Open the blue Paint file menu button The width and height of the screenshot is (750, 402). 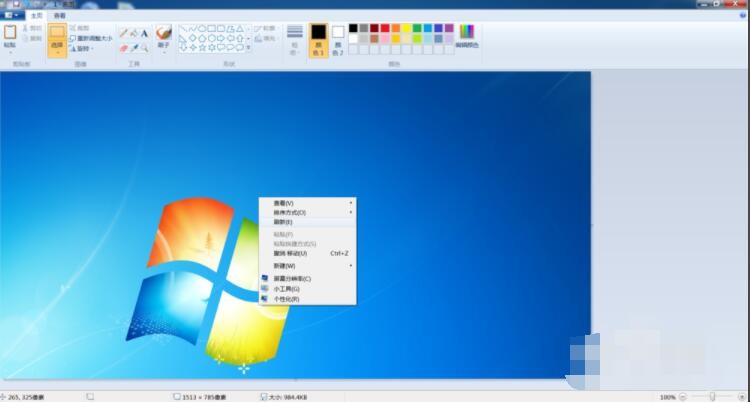coord(12,15)
